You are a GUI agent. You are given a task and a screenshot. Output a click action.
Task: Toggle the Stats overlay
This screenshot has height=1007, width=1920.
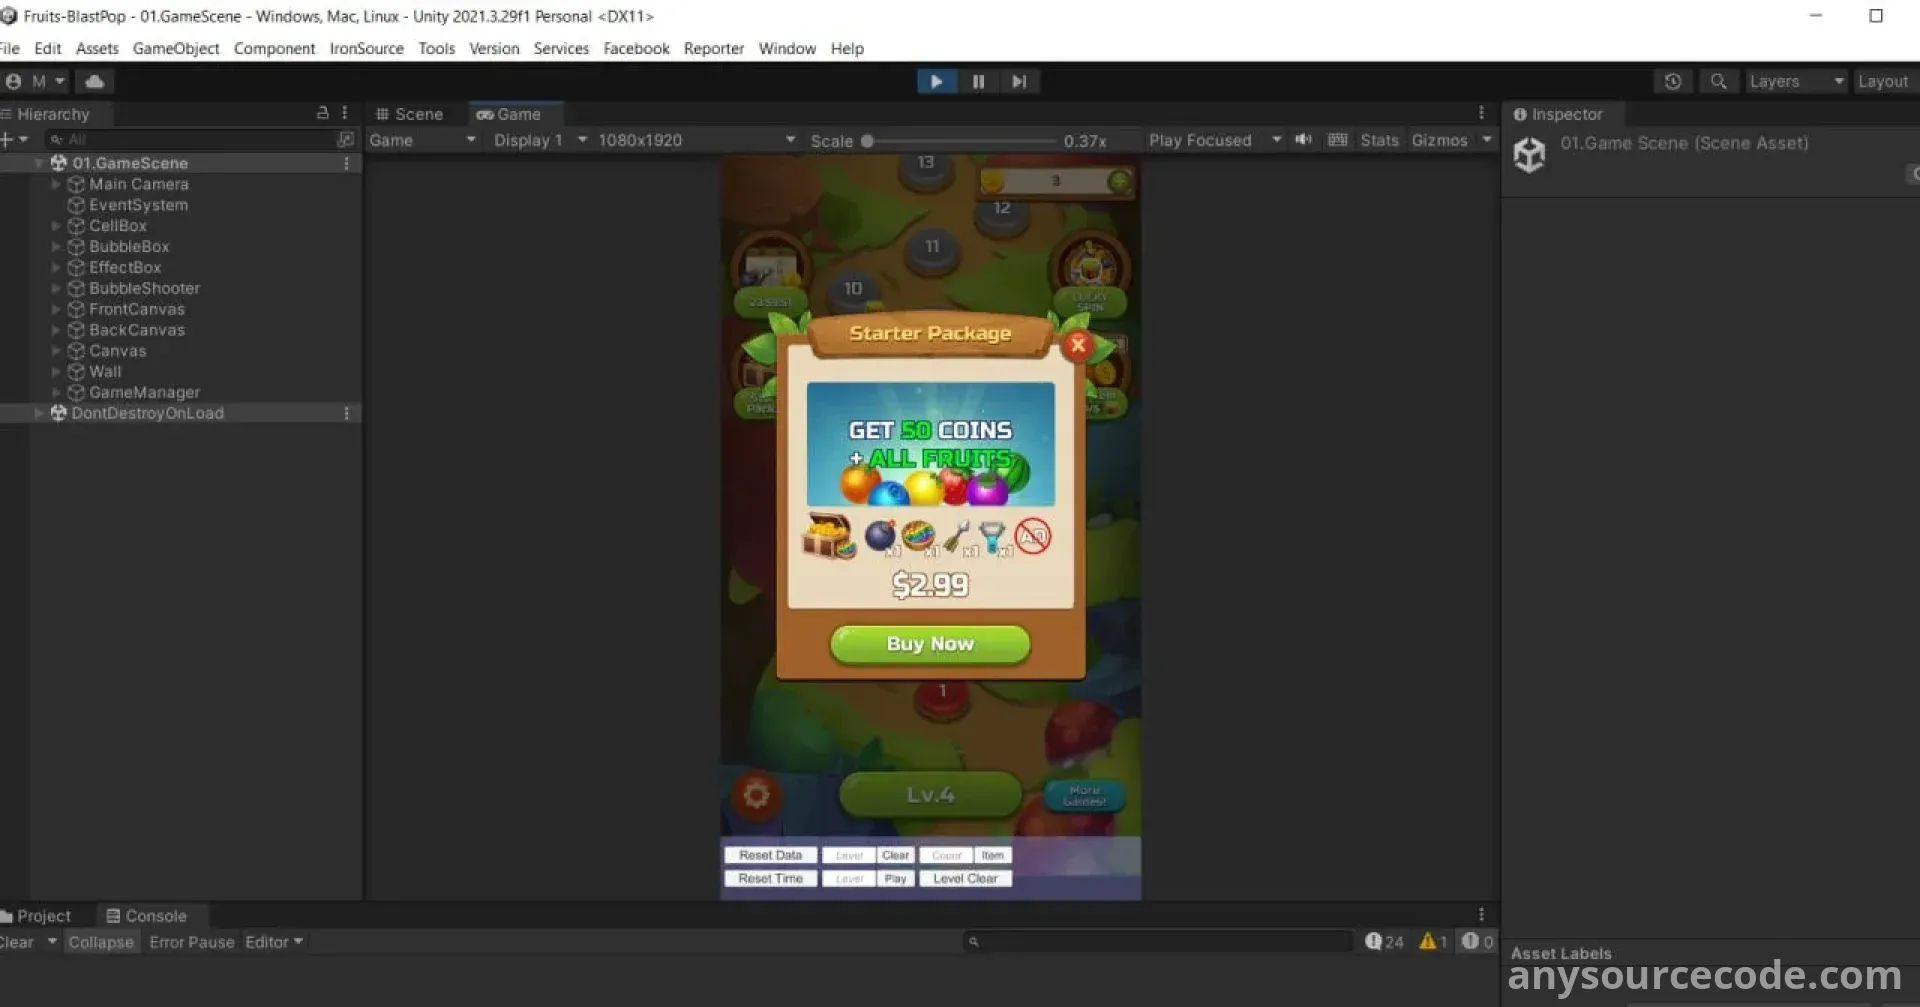pos(1379,141)
